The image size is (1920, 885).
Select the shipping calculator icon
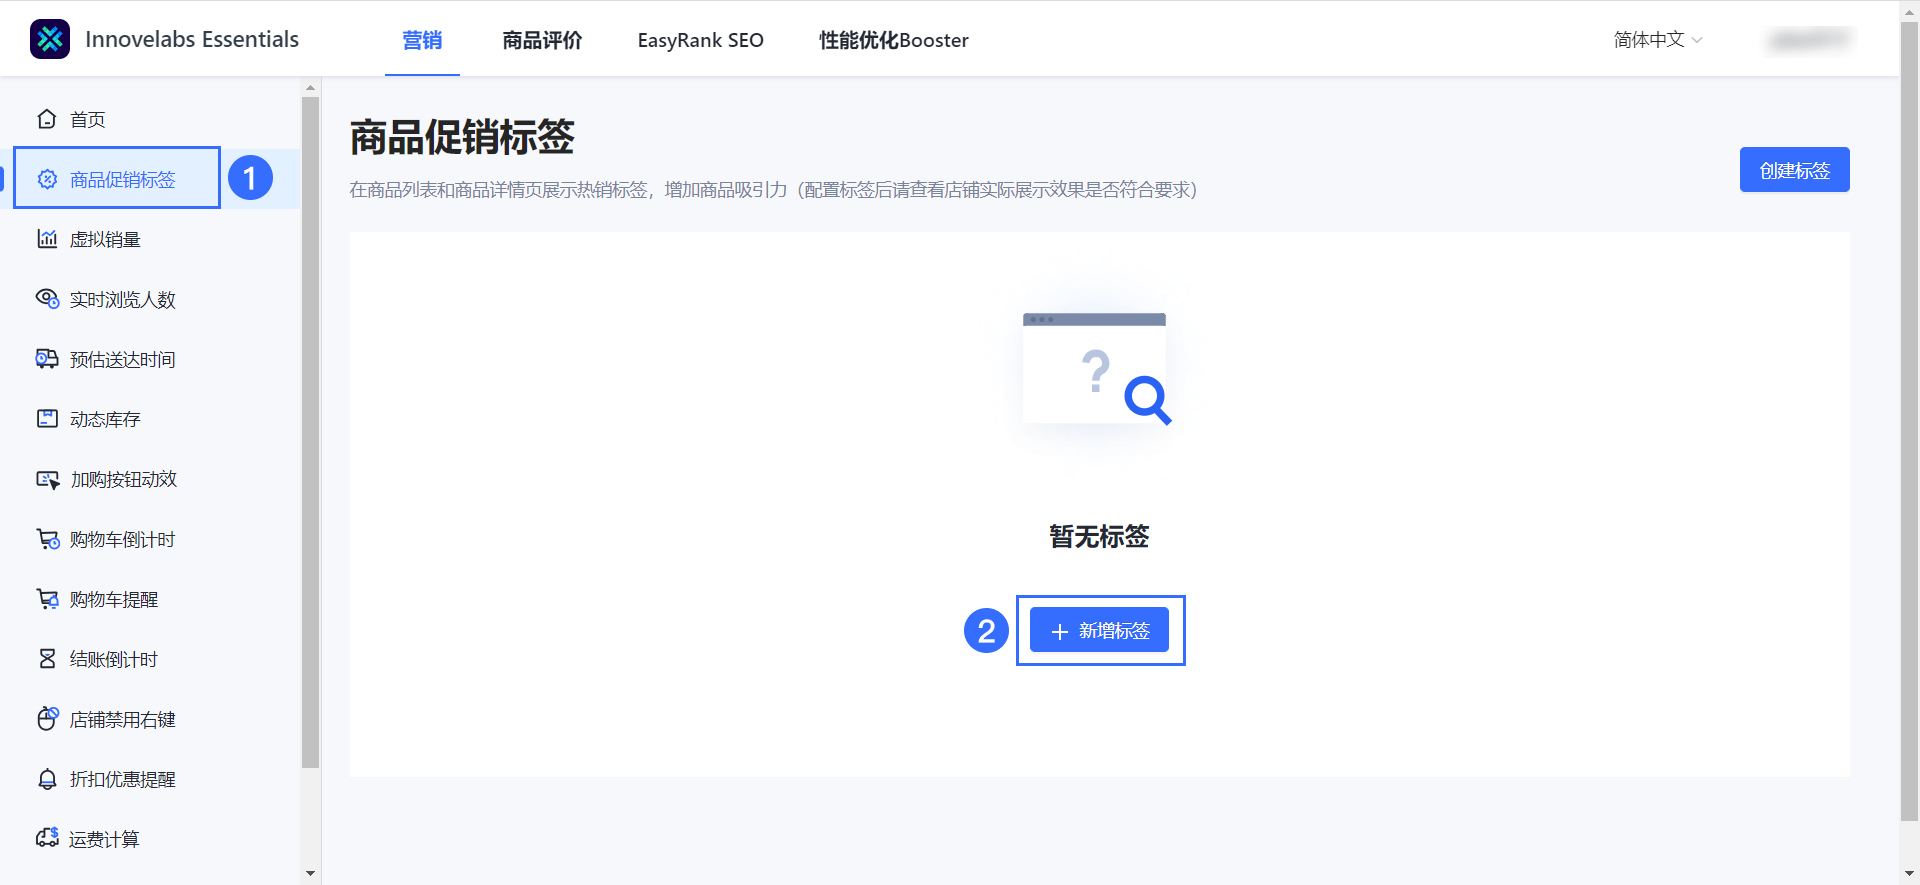47,838
